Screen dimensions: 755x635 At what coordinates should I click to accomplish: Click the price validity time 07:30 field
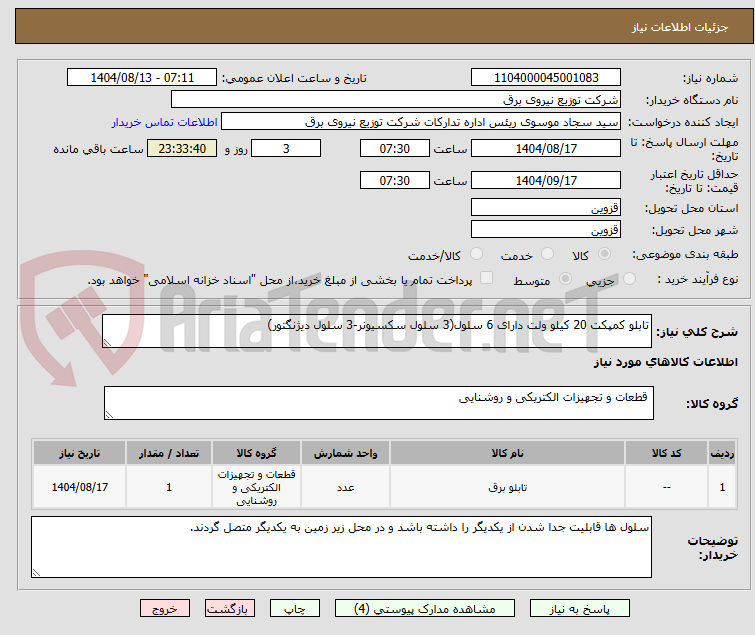394,181
